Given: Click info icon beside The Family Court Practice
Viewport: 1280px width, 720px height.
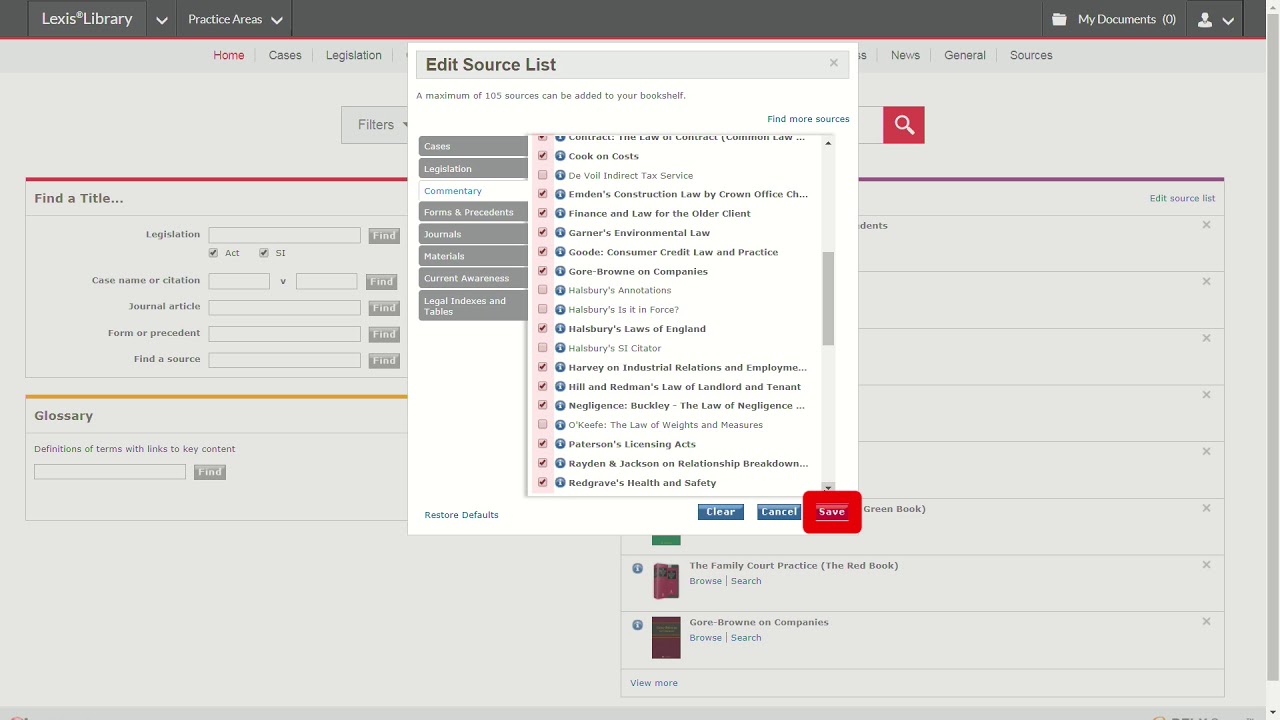Looking at the screenshot, I should (637, 568).
